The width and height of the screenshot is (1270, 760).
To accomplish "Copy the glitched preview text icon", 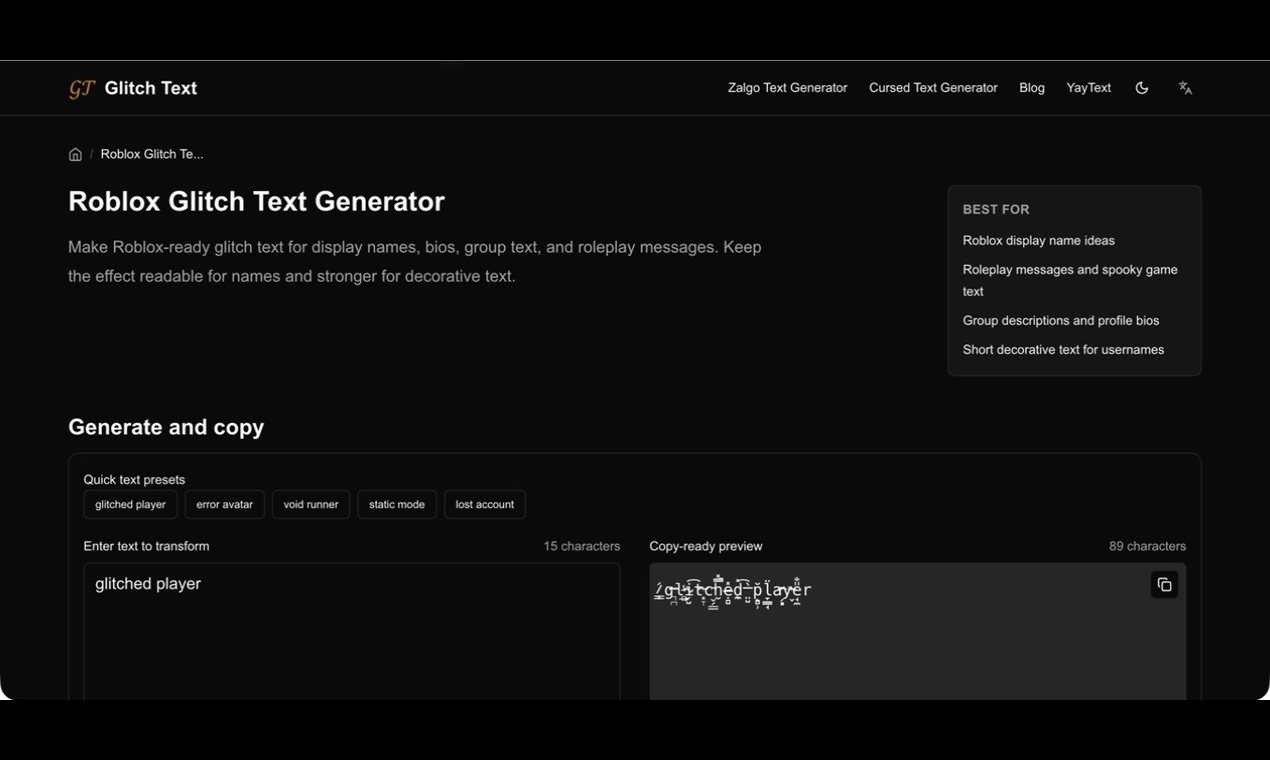I will 1164,585.
